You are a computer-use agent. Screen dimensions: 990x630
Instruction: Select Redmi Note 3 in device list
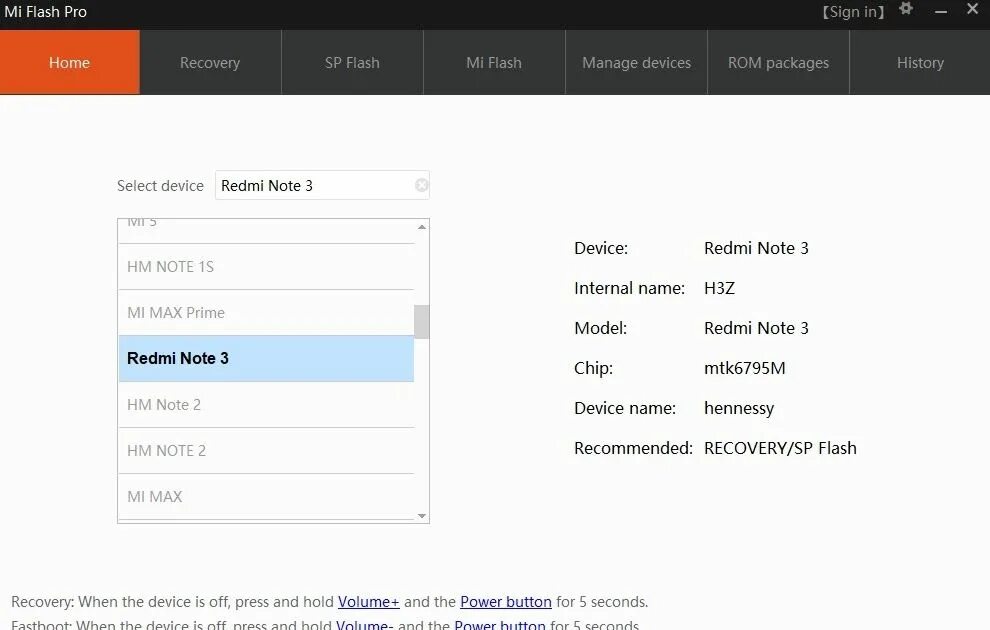click(266, 359)
